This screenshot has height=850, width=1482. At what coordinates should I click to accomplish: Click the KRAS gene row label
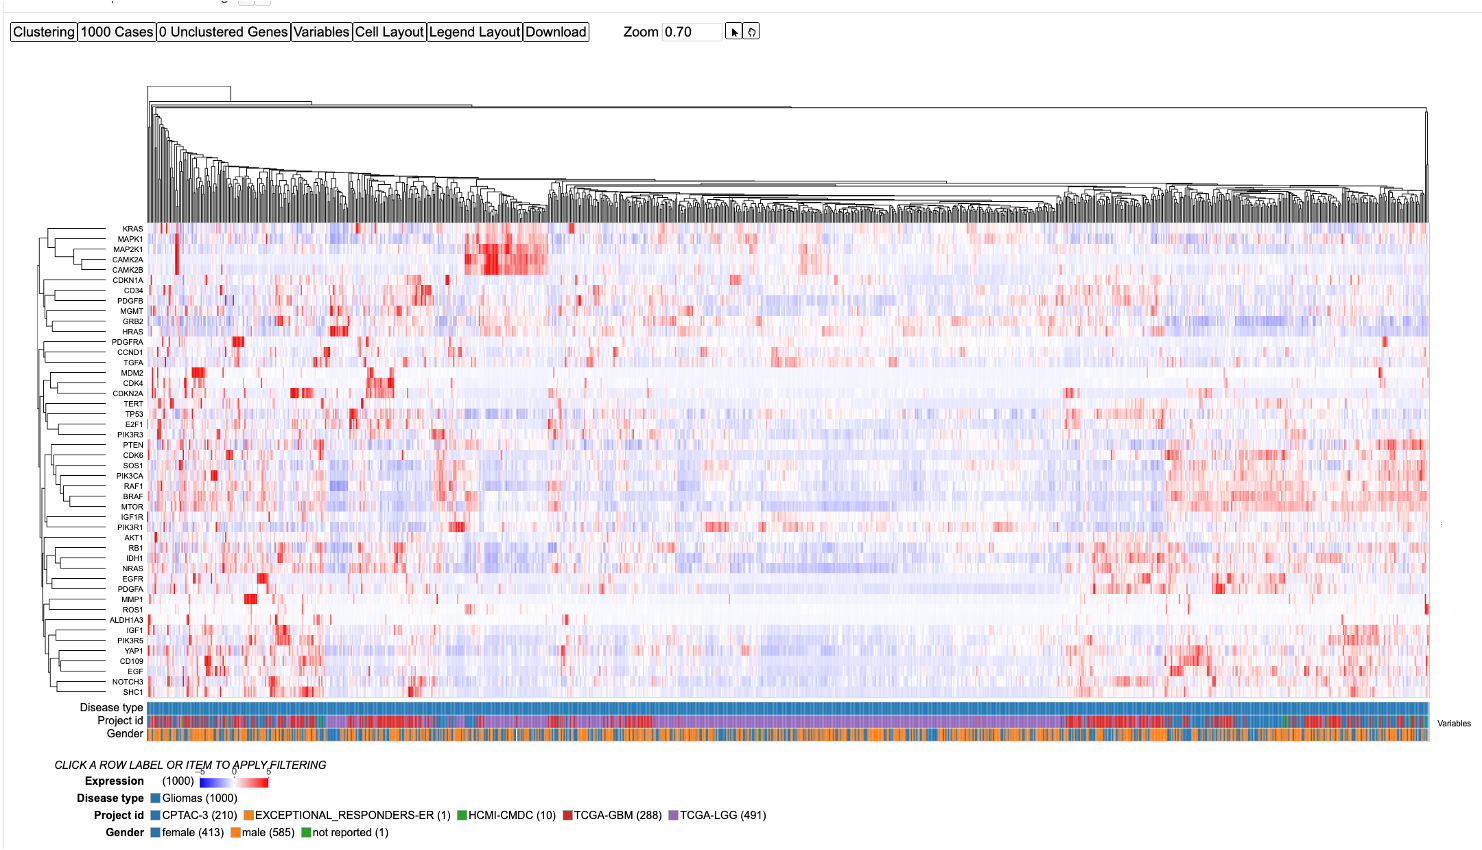pos(132,229)
